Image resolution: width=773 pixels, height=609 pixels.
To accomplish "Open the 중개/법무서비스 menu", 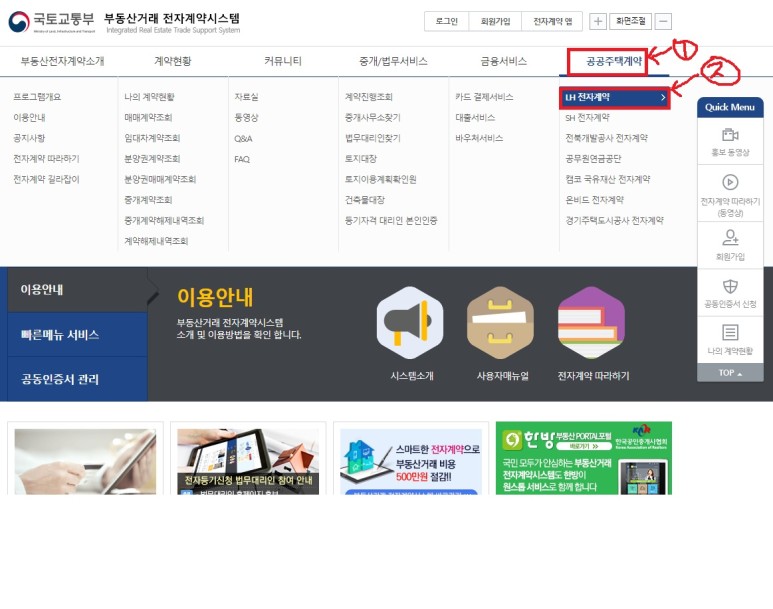I will pos(393,61).
